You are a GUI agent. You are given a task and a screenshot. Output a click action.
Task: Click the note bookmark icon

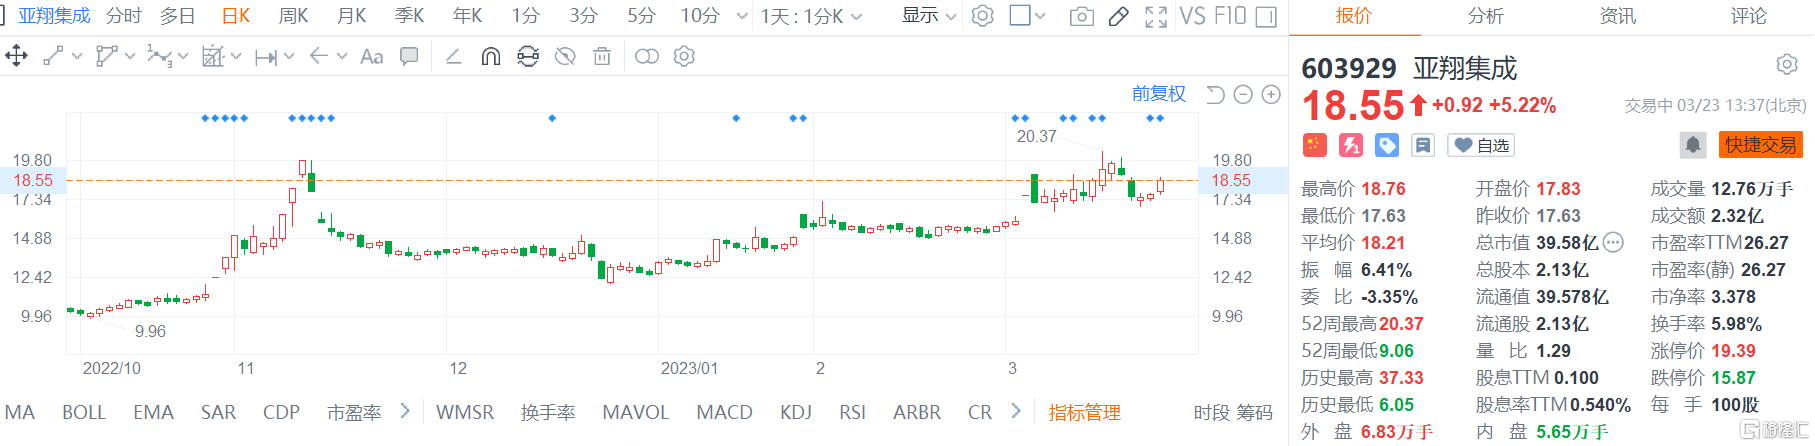click(x=1423, y=145)
